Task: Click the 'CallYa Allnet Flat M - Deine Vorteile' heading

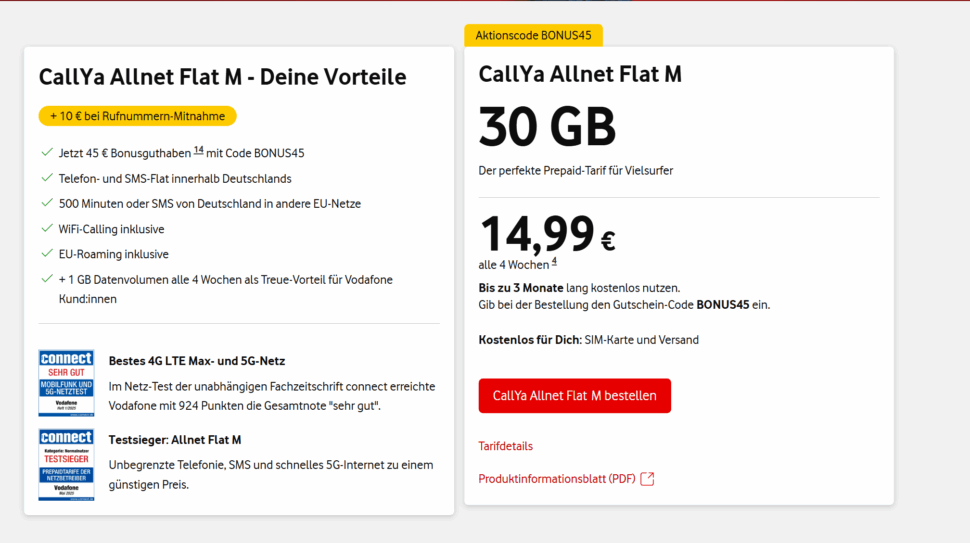Action: 222,77
